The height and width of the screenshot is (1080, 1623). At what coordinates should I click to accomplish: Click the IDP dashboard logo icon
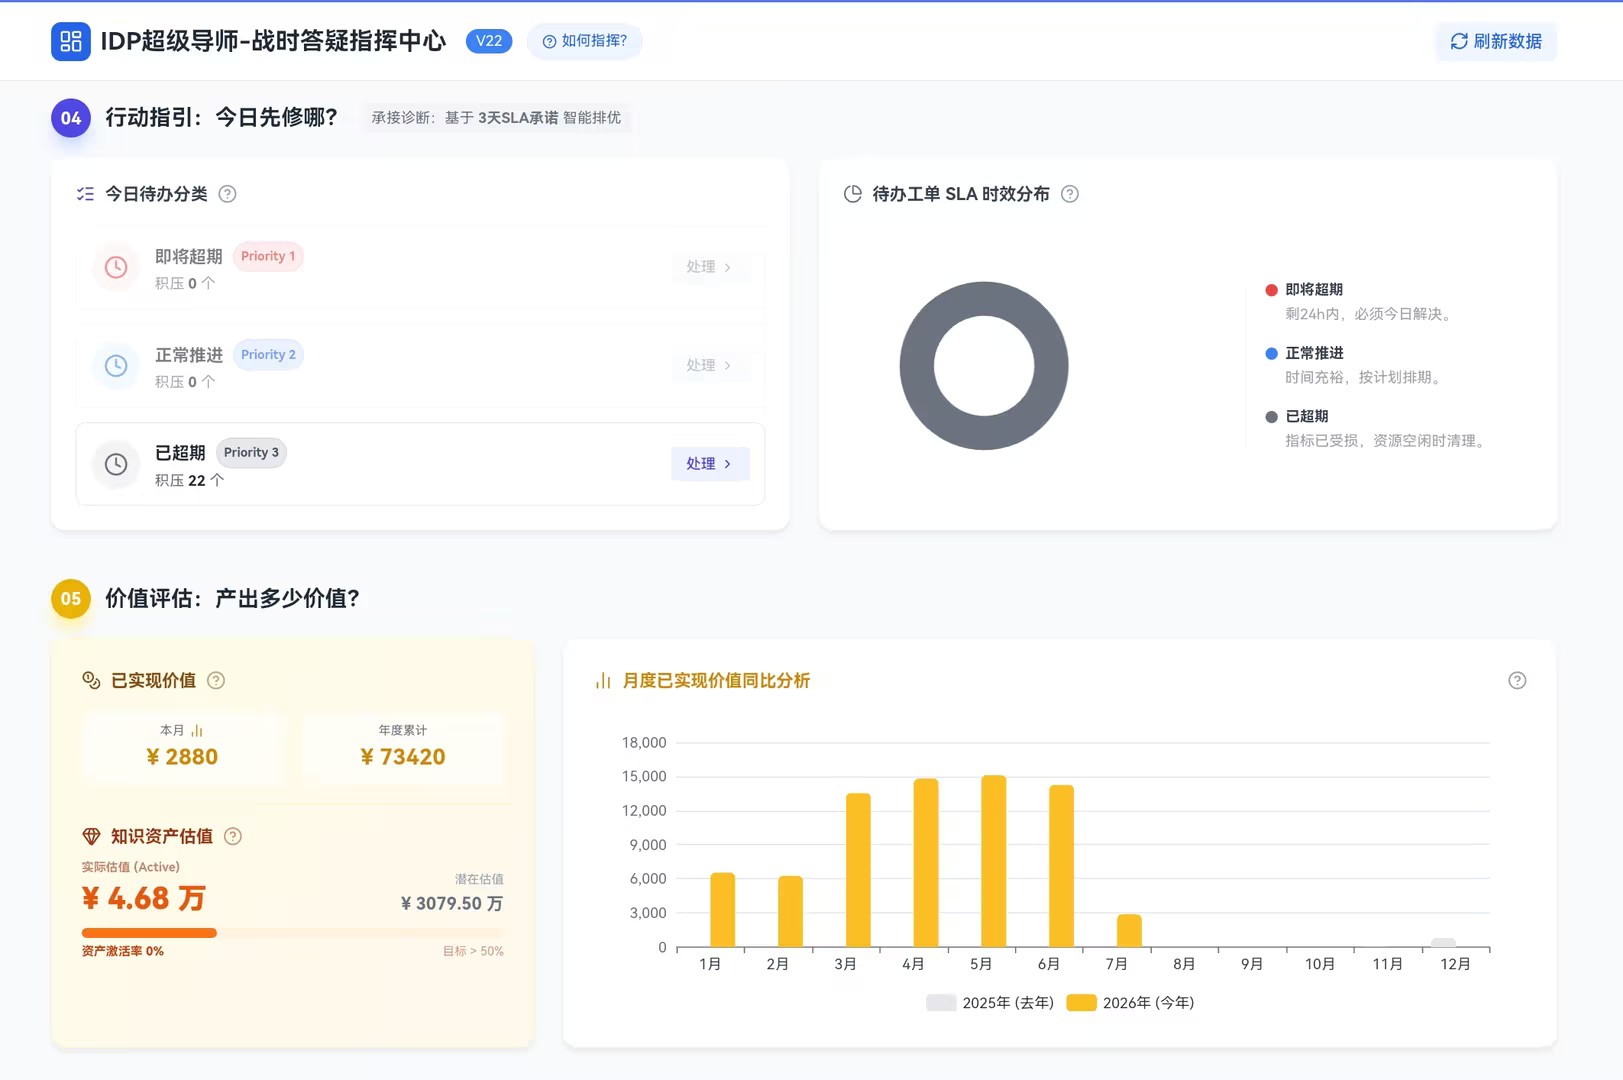(x=71, y=41)
